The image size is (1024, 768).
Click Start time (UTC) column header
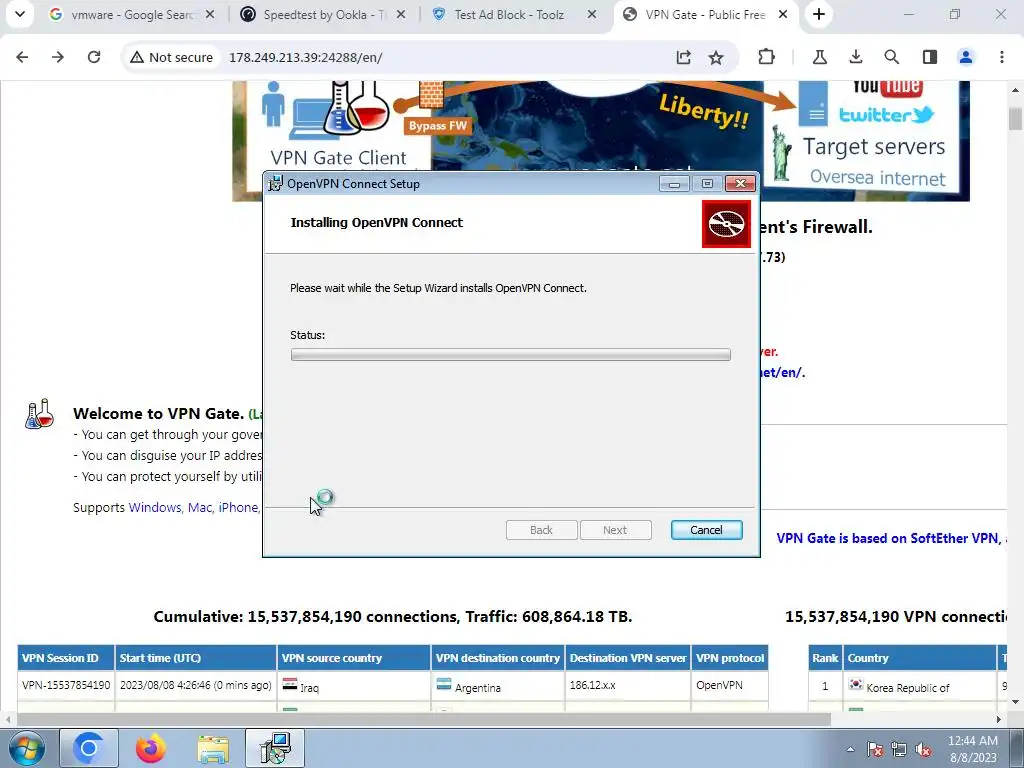(196, 658)
